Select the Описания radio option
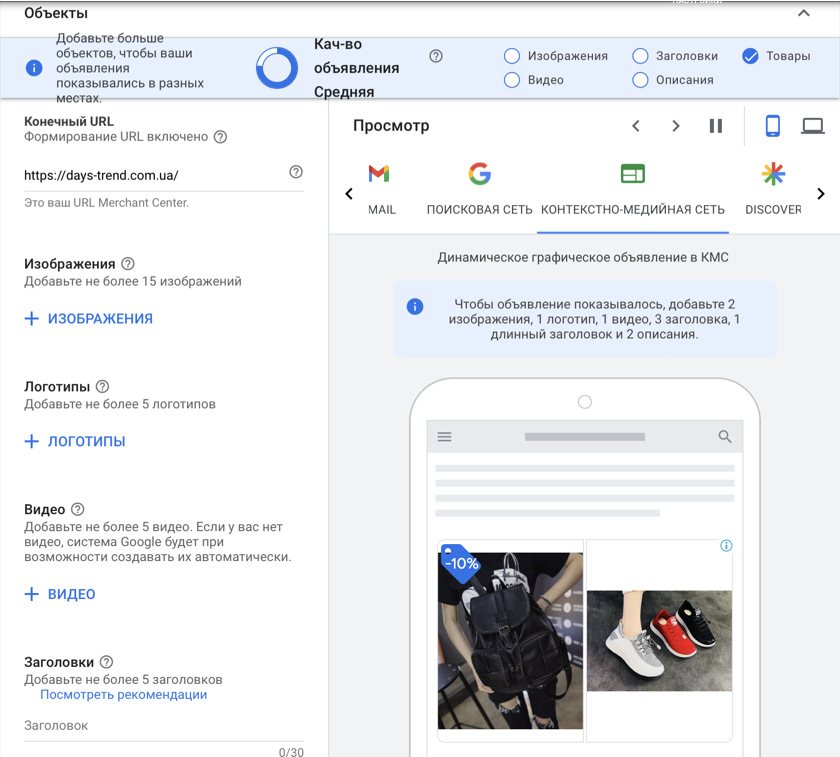Viewport: 840px width, 757px height. point(640,80)
